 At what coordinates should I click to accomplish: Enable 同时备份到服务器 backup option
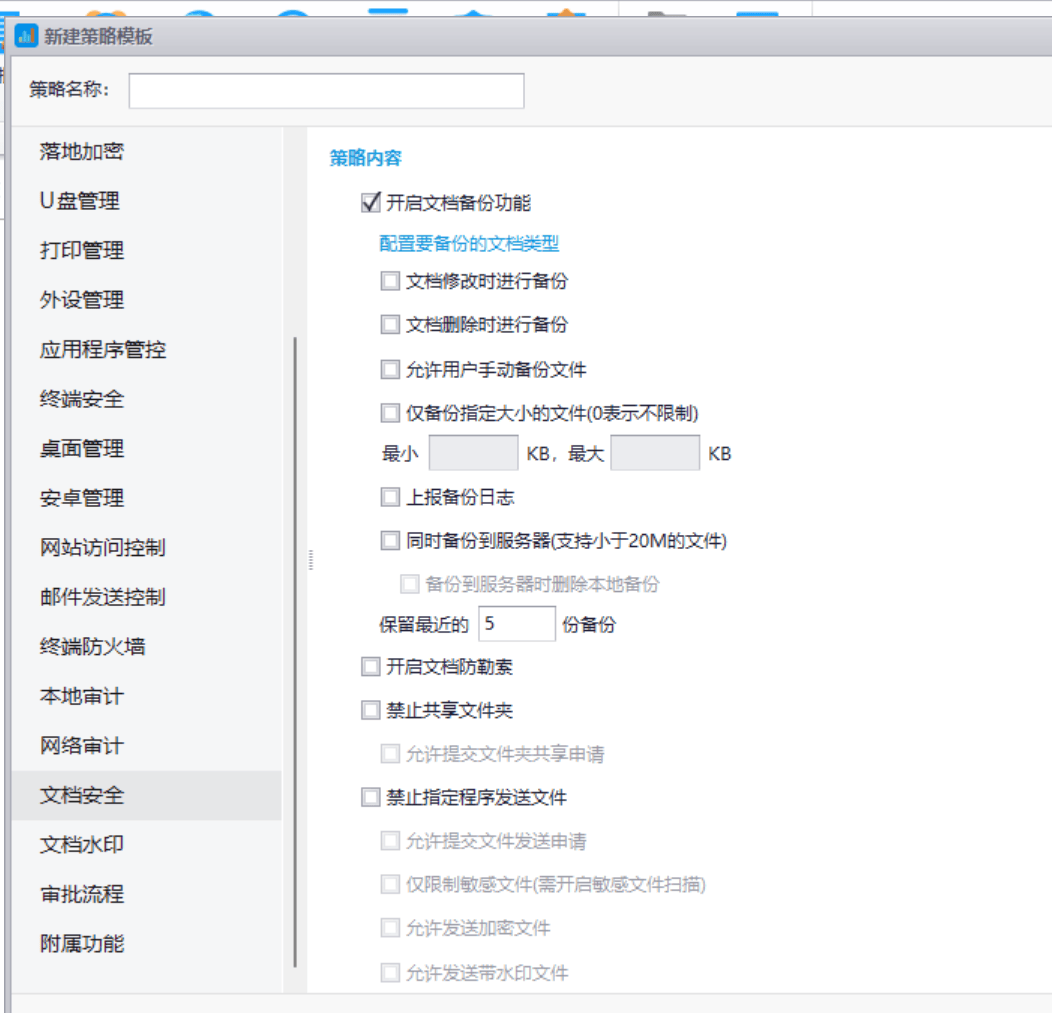(x=389, y=541)
